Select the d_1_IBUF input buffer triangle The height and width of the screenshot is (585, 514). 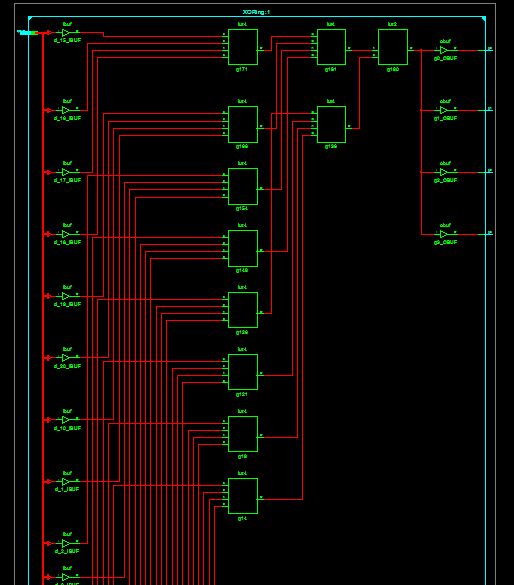click(66, 482)
